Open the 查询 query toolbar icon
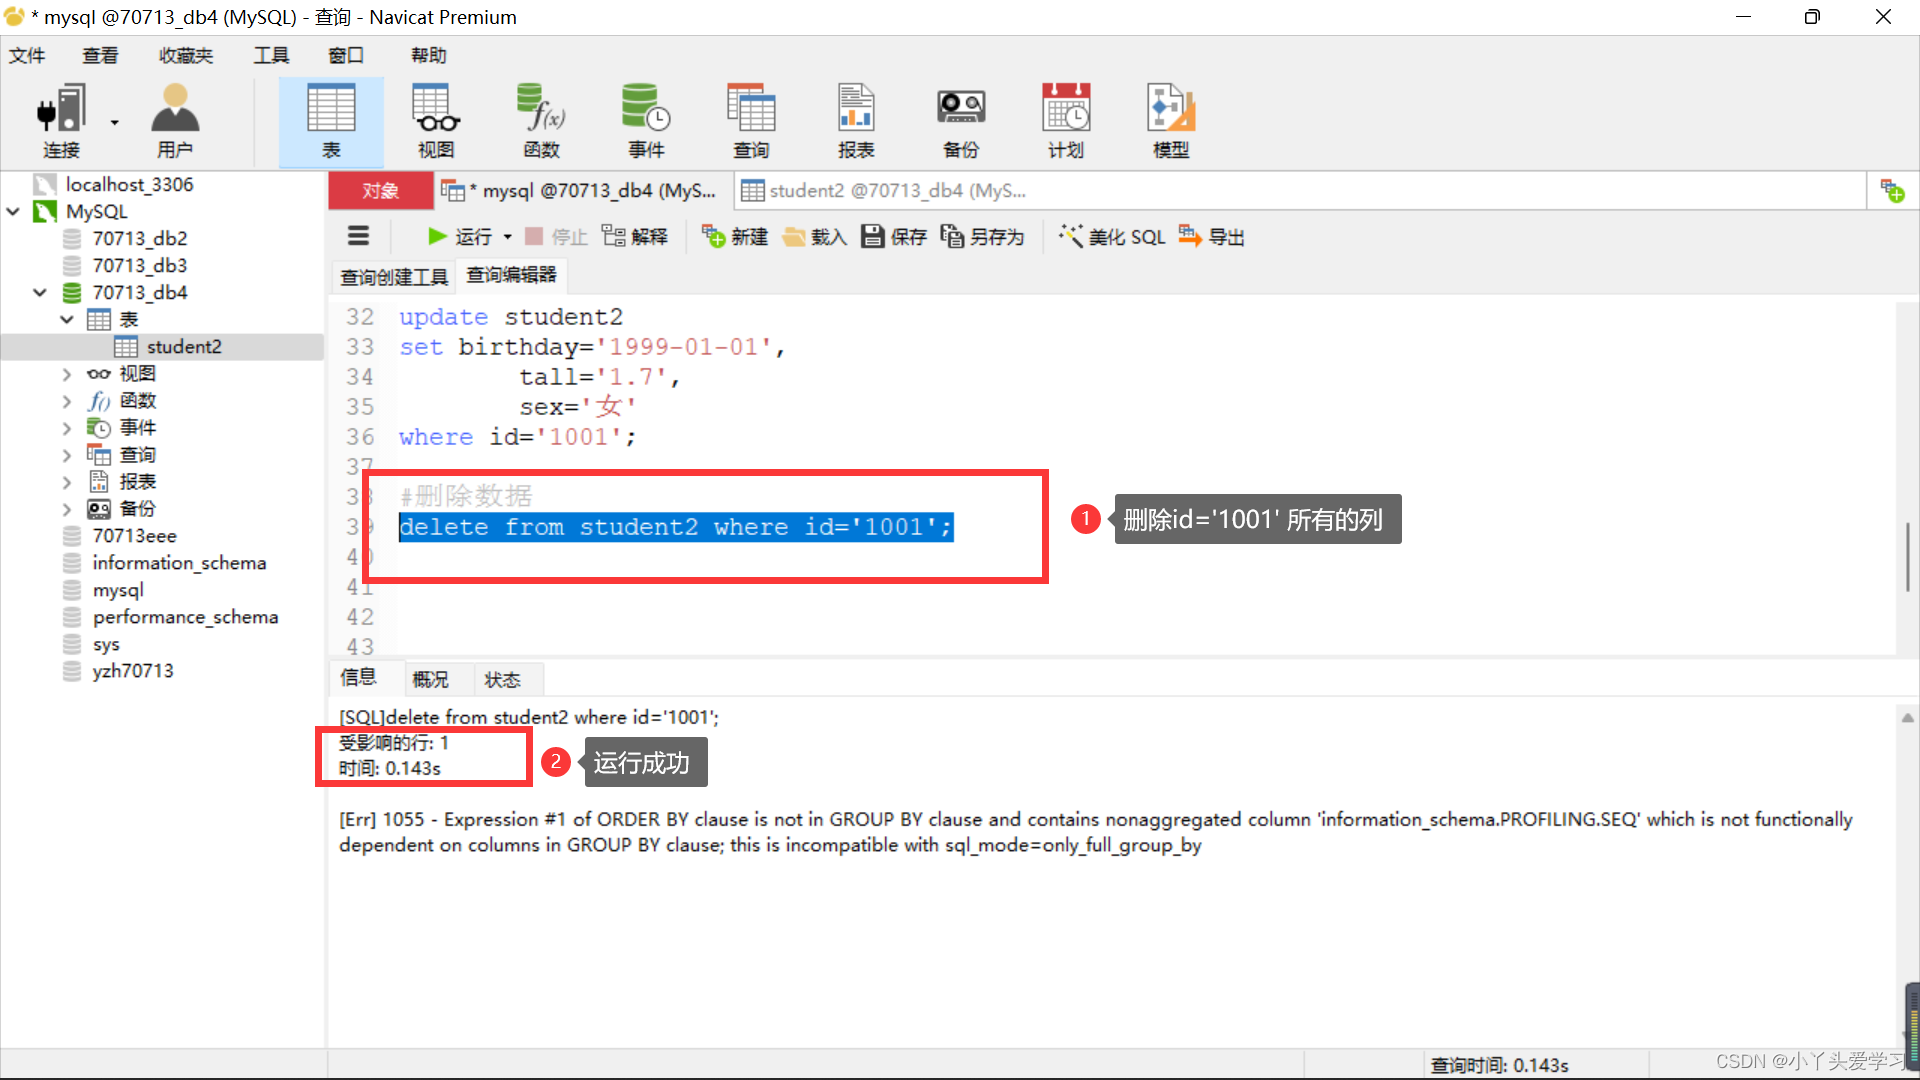 pos(751,121)
